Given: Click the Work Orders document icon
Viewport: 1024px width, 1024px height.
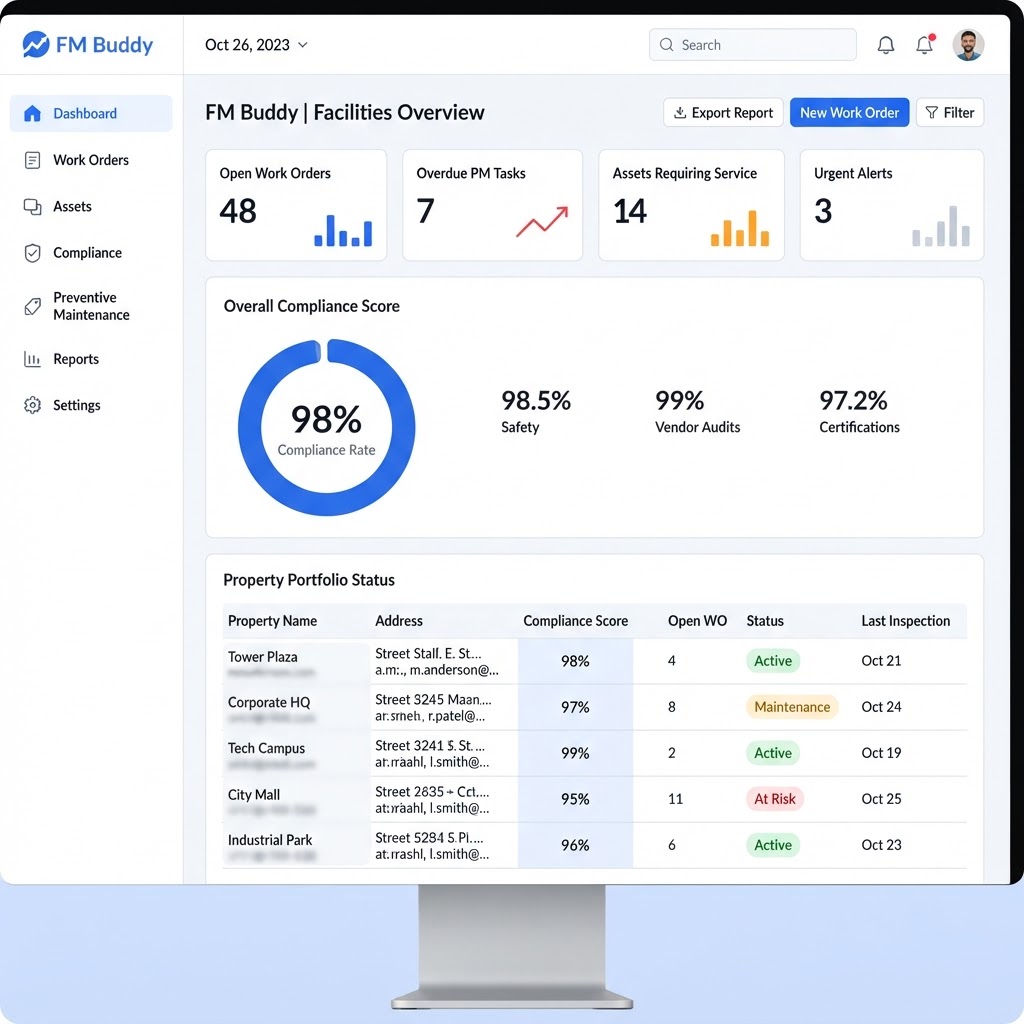Looking at the screenshot, I should point(32,160).
